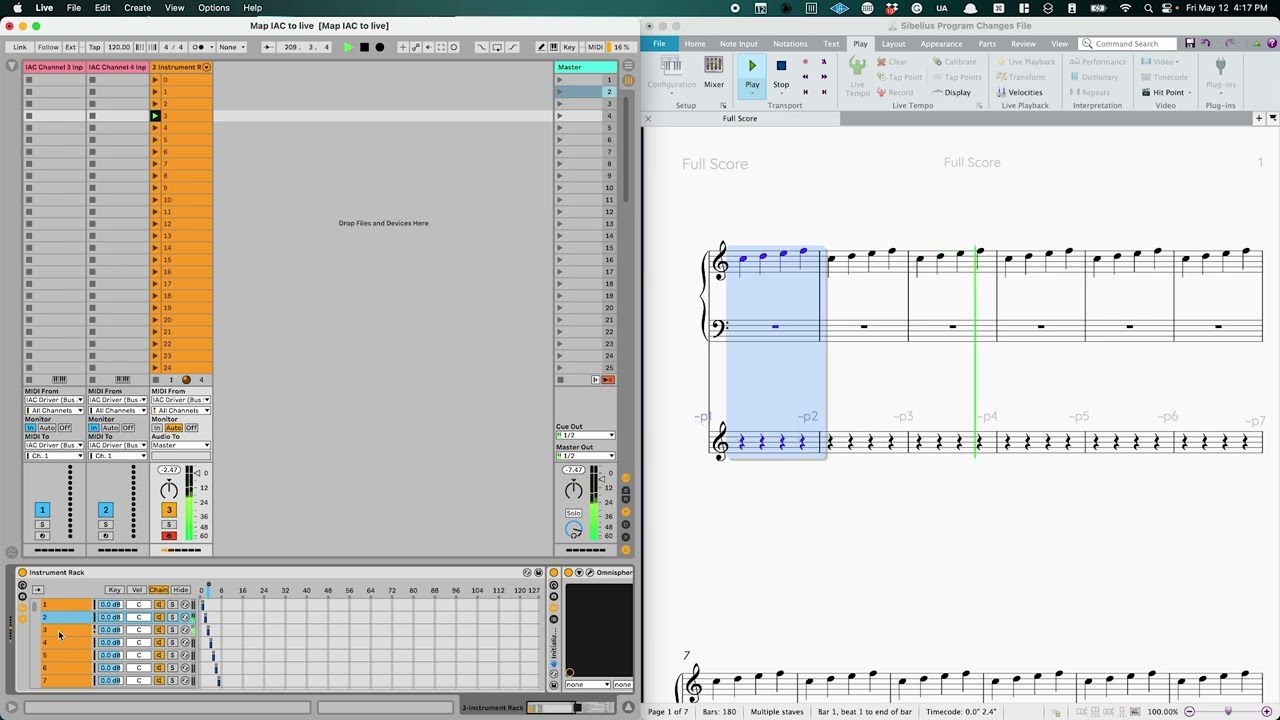Open track 1 MIDI To Ch. 1 dropdown
This screenshot has width=1280, height=720.
pyautogui.click(x=54, y=456)
